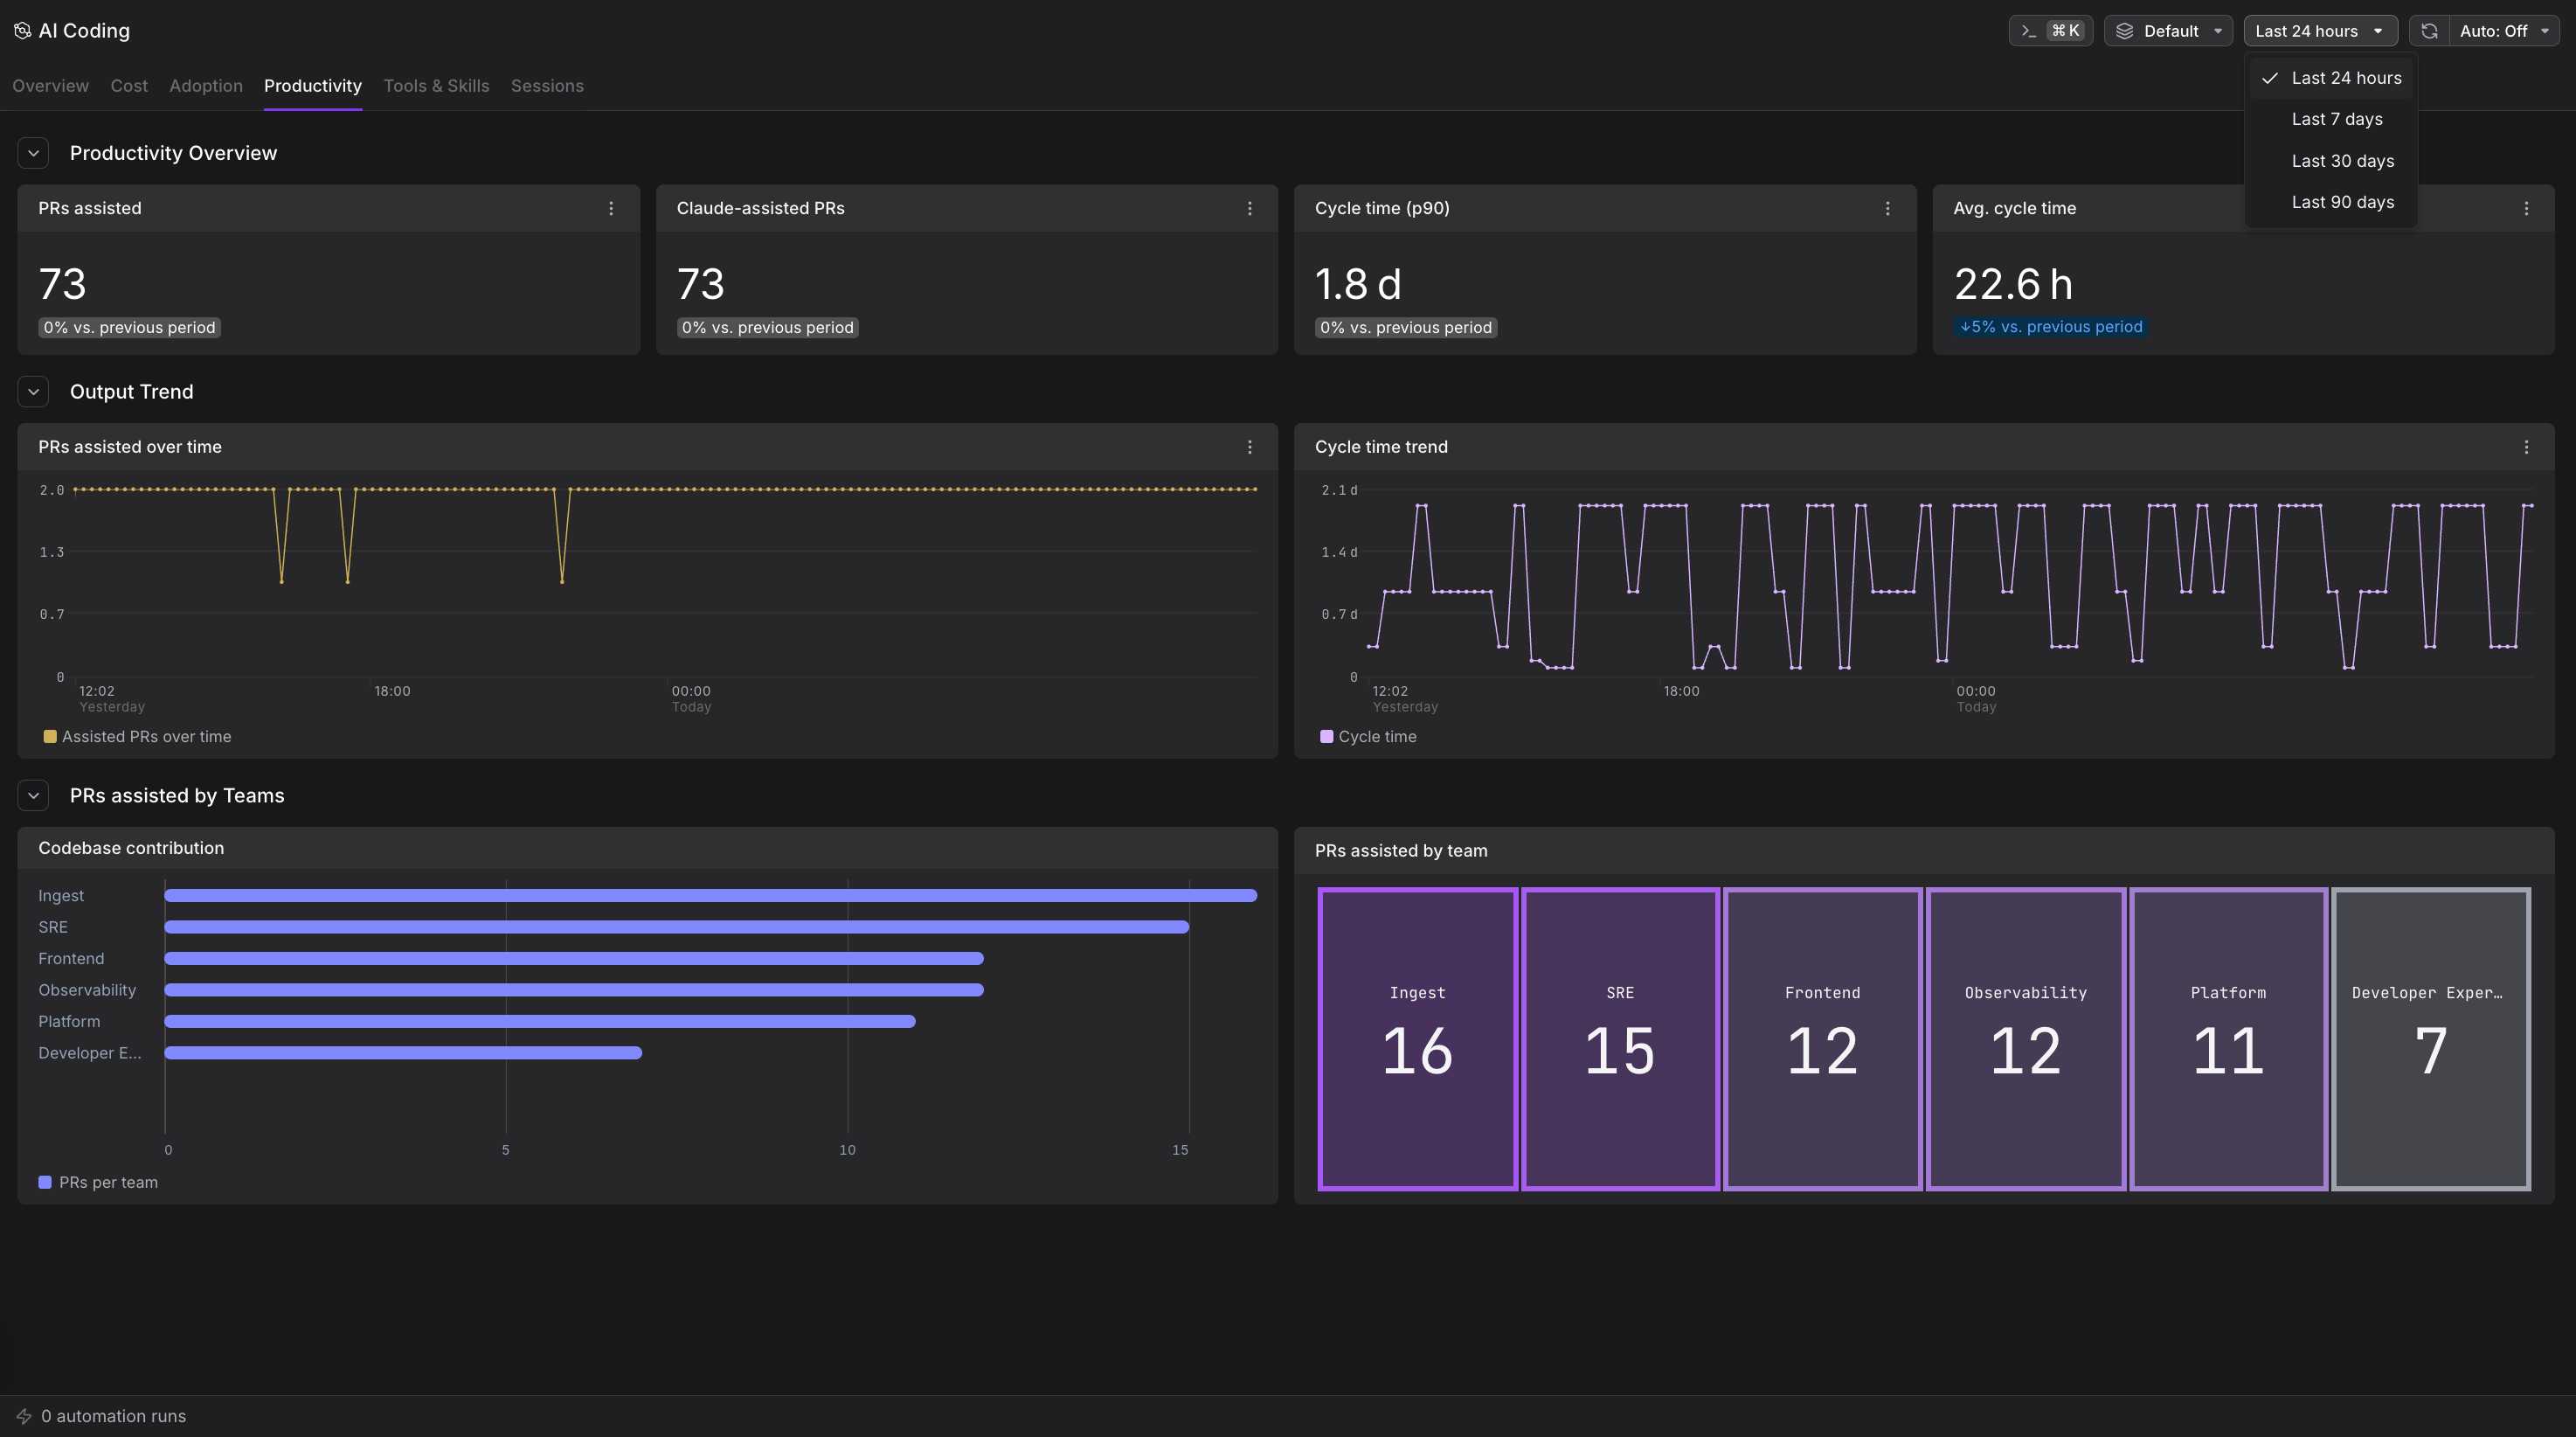Image resolution: width=2576 pixels, height=1437 pixels.
Task: Click the AI Coding title
Action: (84, 31)
